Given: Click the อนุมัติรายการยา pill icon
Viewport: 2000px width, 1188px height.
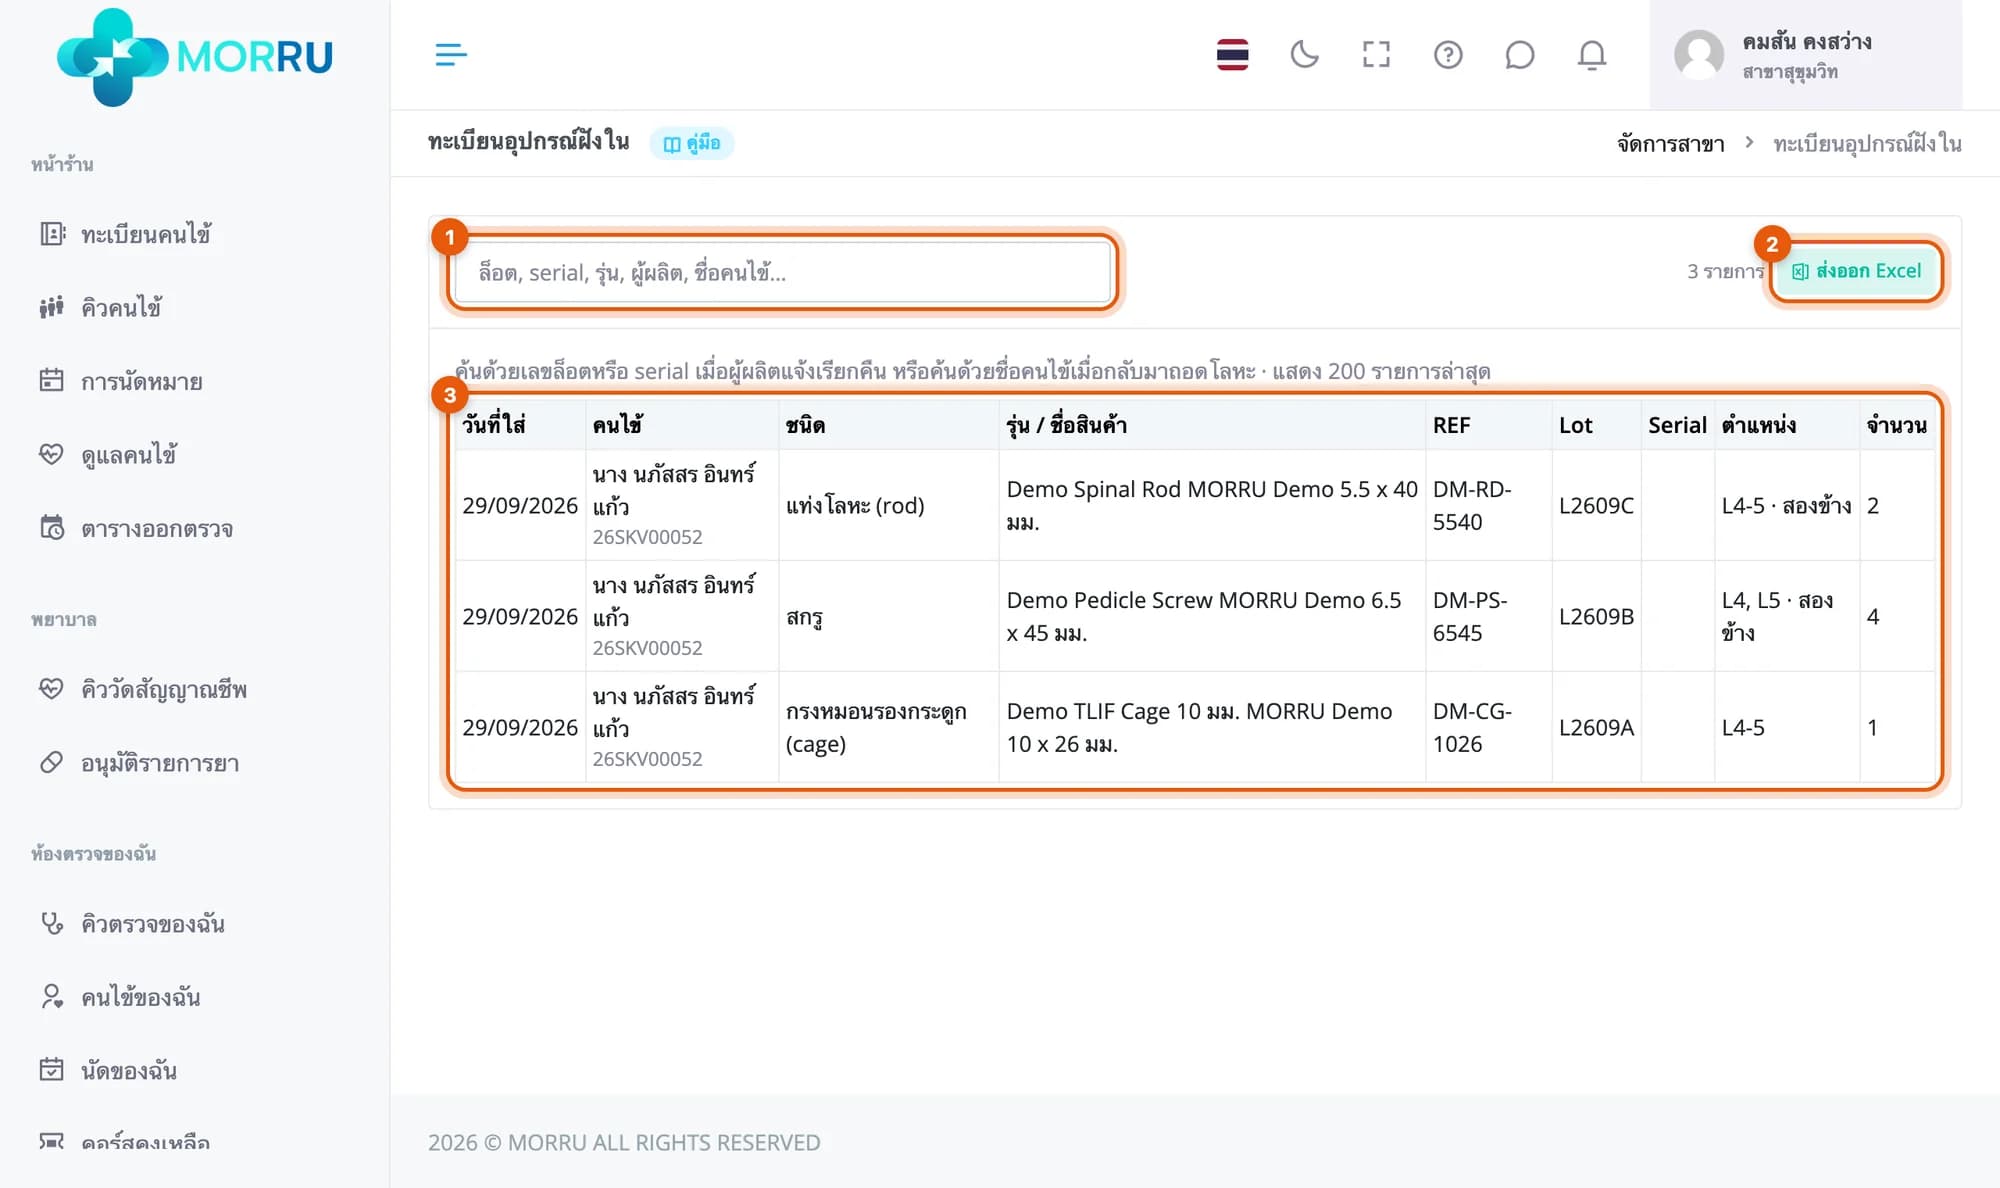Looking at the screenshot, I should click(x=51, y=763).
